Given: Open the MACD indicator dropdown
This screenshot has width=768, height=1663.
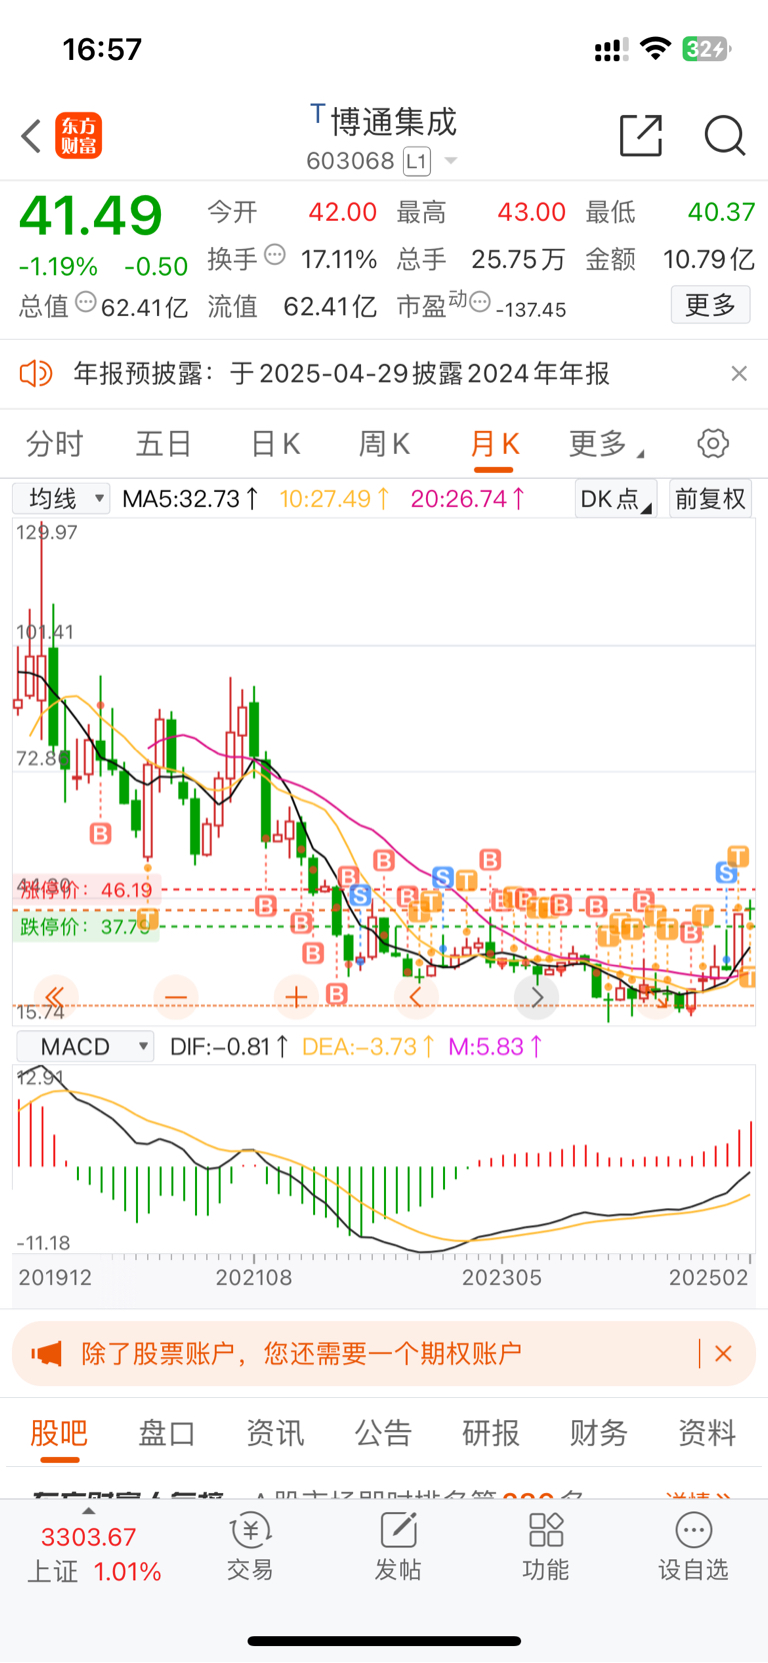Looking at the screenshot, I should [x=85, y=1046].
